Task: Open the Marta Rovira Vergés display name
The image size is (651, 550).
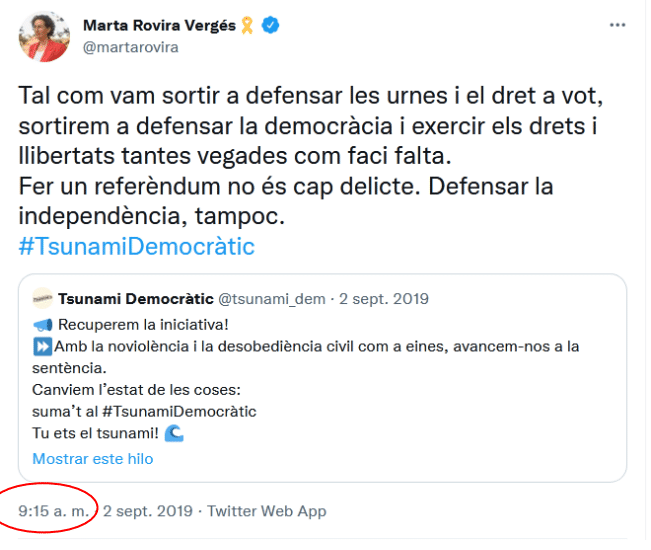Action: click(x=160, y=26)
